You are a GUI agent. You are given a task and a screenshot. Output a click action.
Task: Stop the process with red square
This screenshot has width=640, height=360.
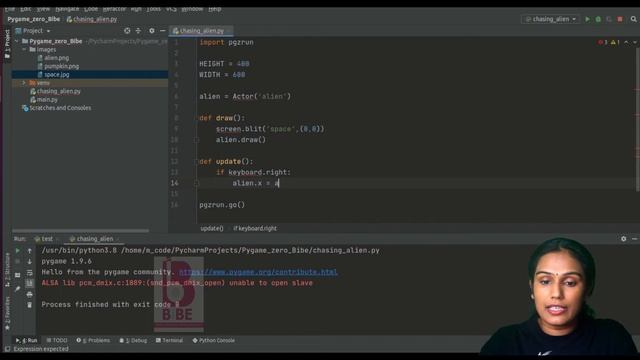[x=620, y=19]
